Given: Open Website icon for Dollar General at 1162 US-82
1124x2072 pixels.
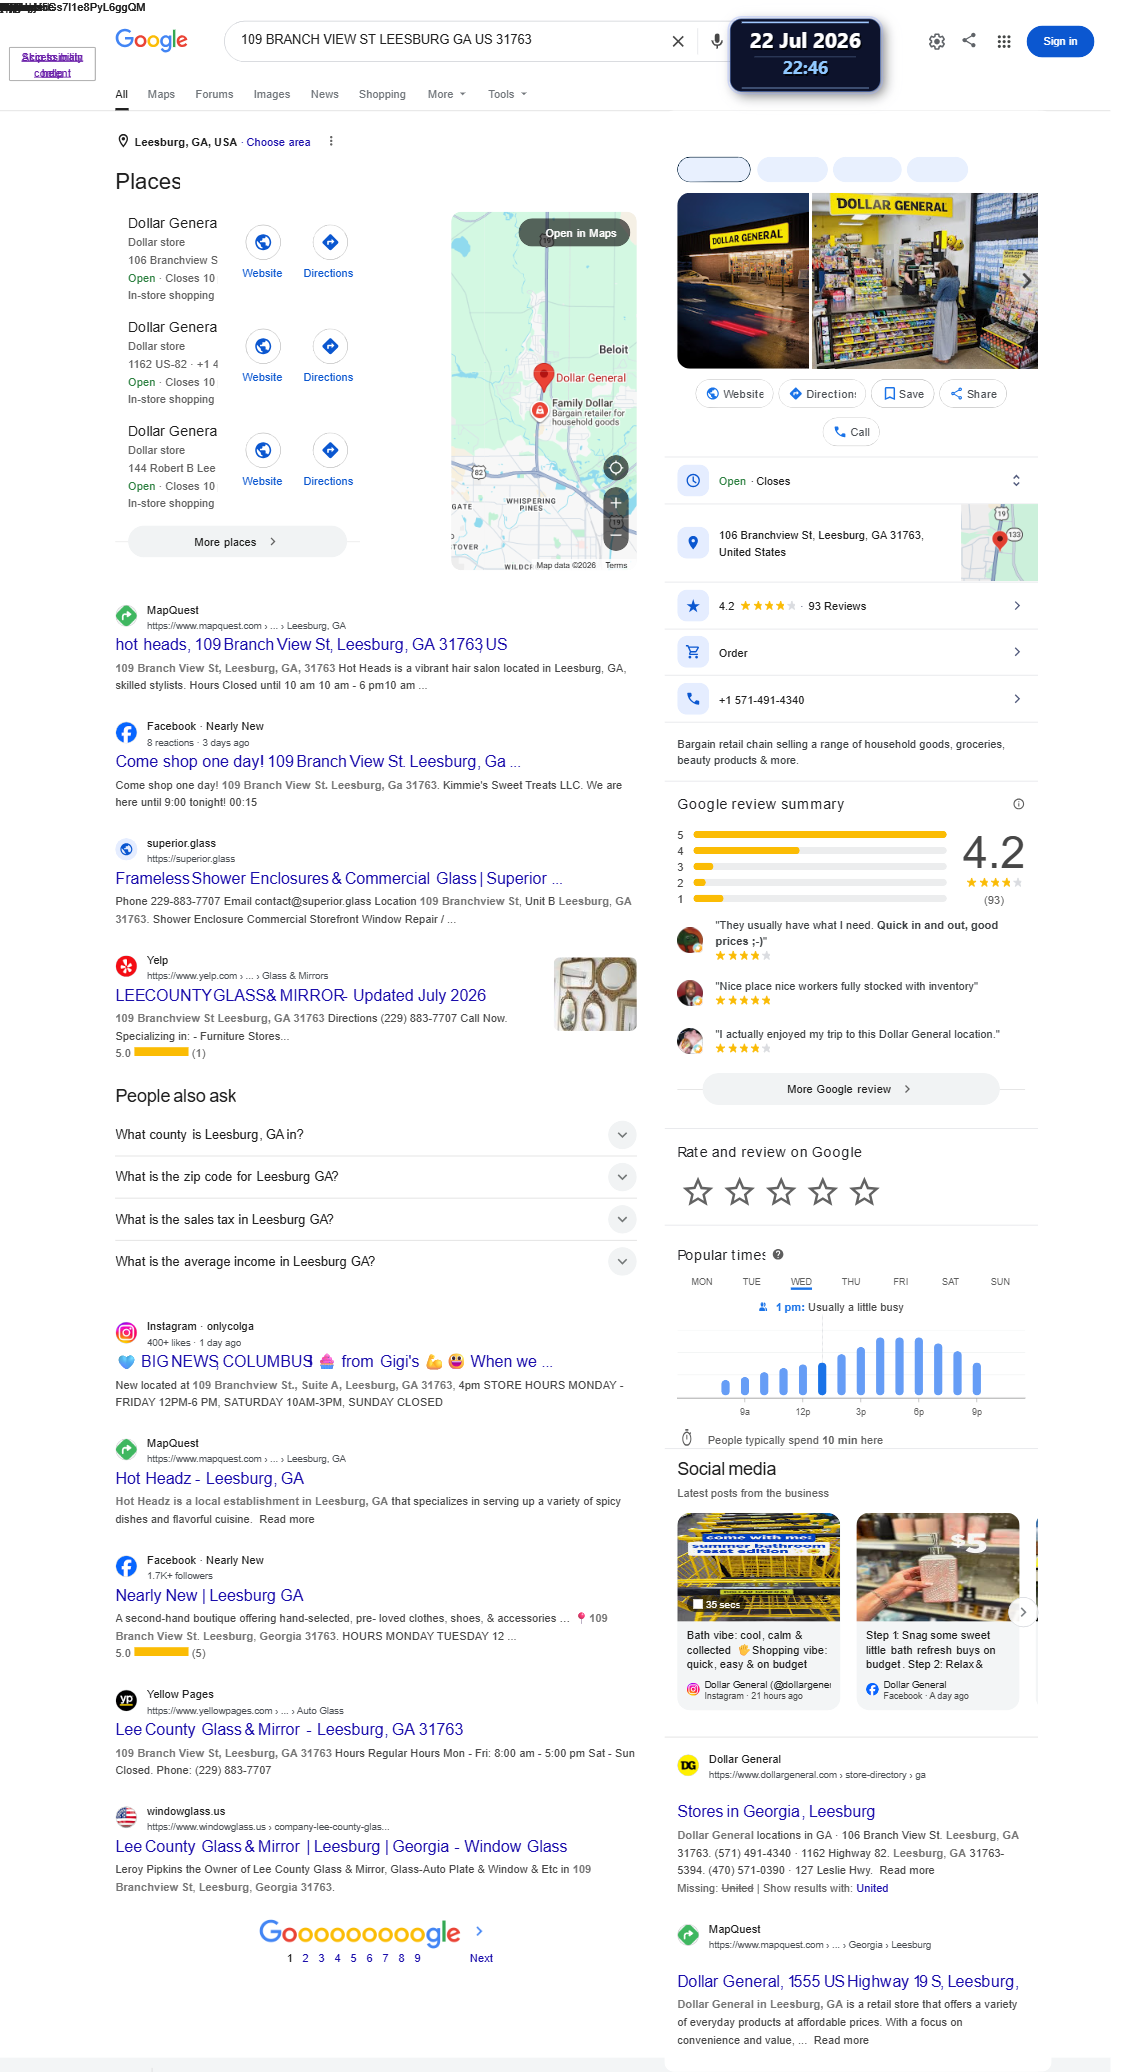Looking at the screenshot, I should (263, 346).
